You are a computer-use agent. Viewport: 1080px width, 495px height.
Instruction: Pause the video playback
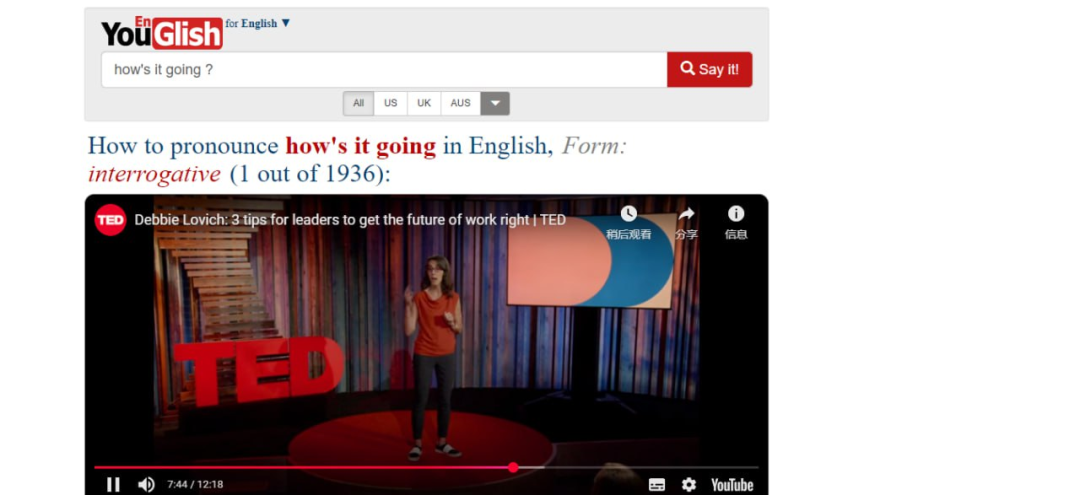tap(113, 484)
